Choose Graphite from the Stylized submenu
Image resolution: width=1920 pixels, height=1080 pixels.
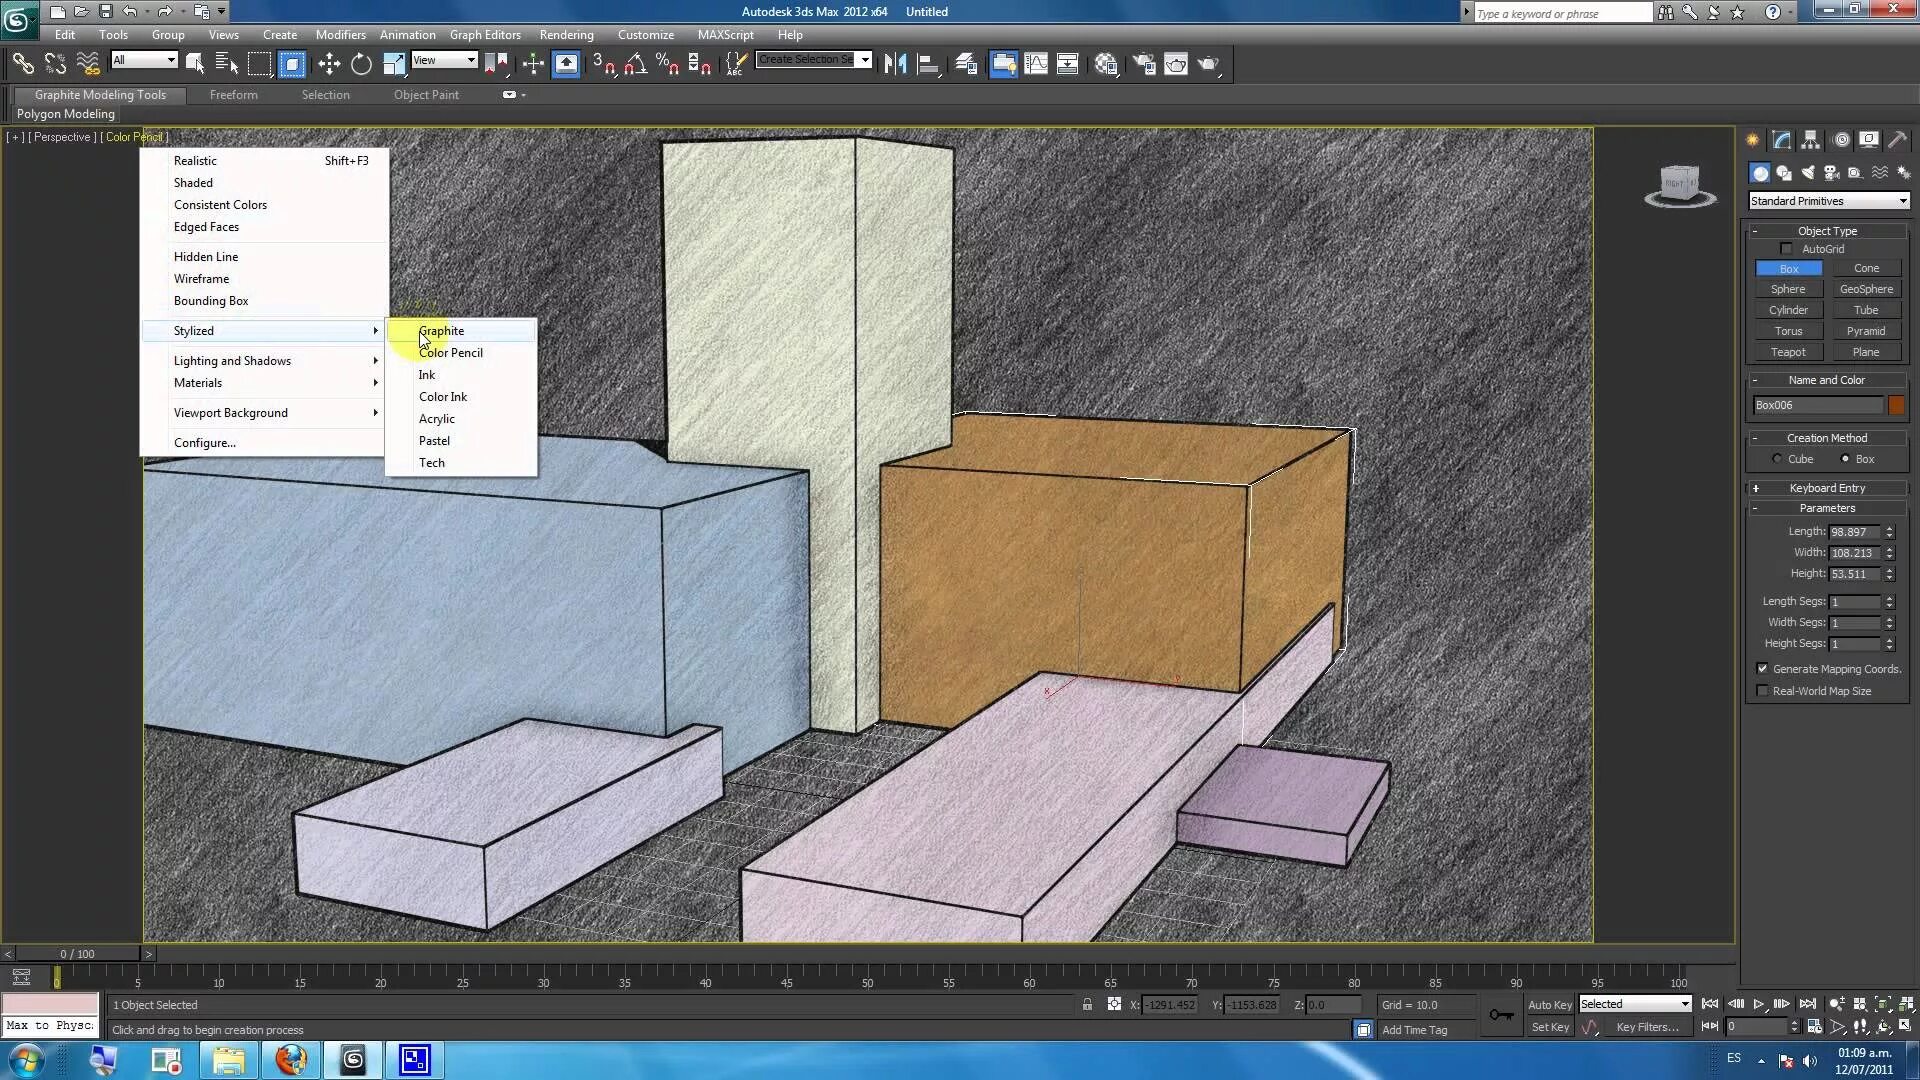(x=441, y=331)
